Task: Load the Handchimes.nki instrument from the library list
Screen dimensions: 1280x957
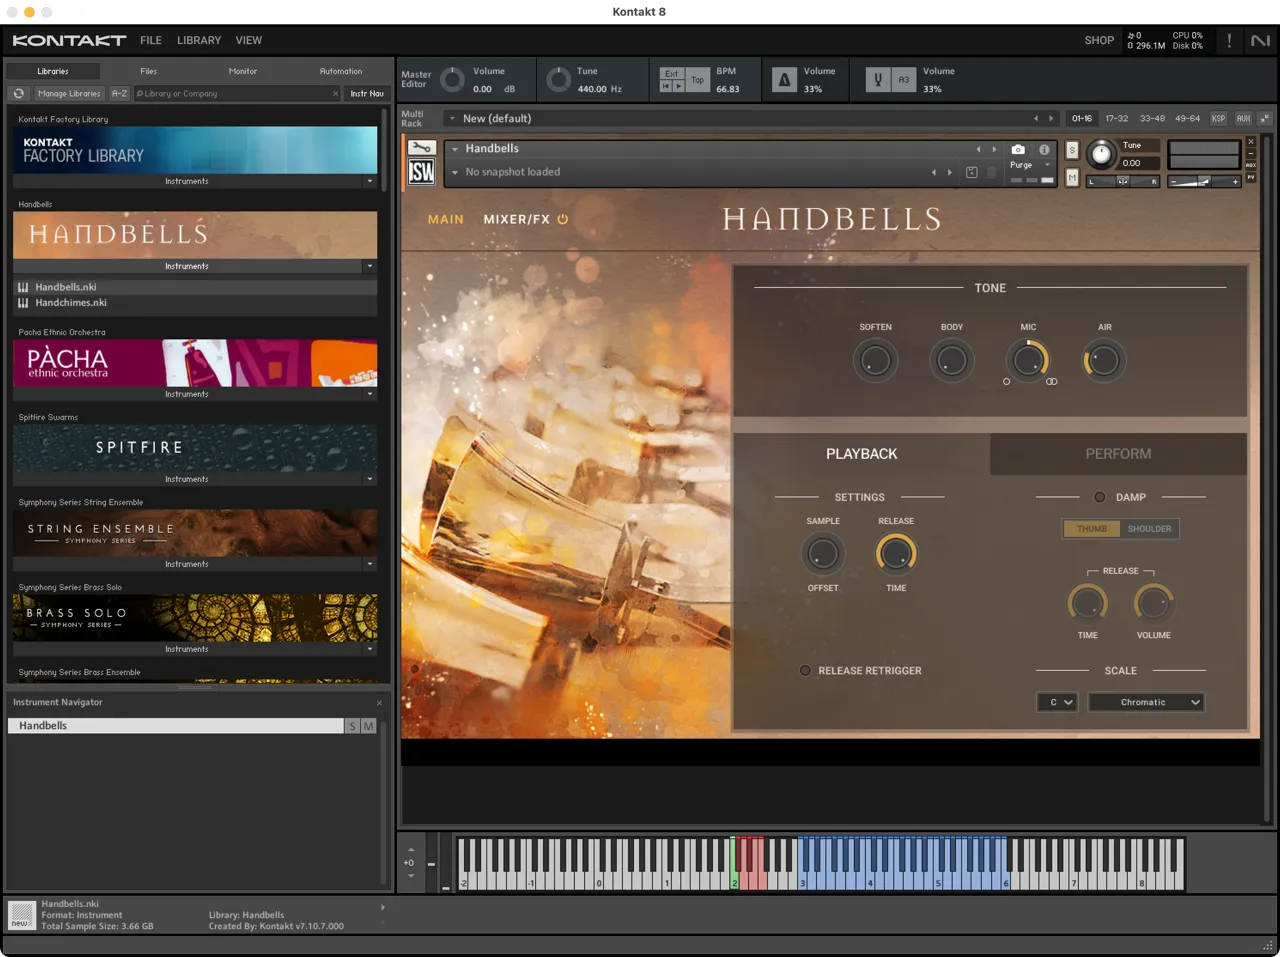Action: pos(70,302)
